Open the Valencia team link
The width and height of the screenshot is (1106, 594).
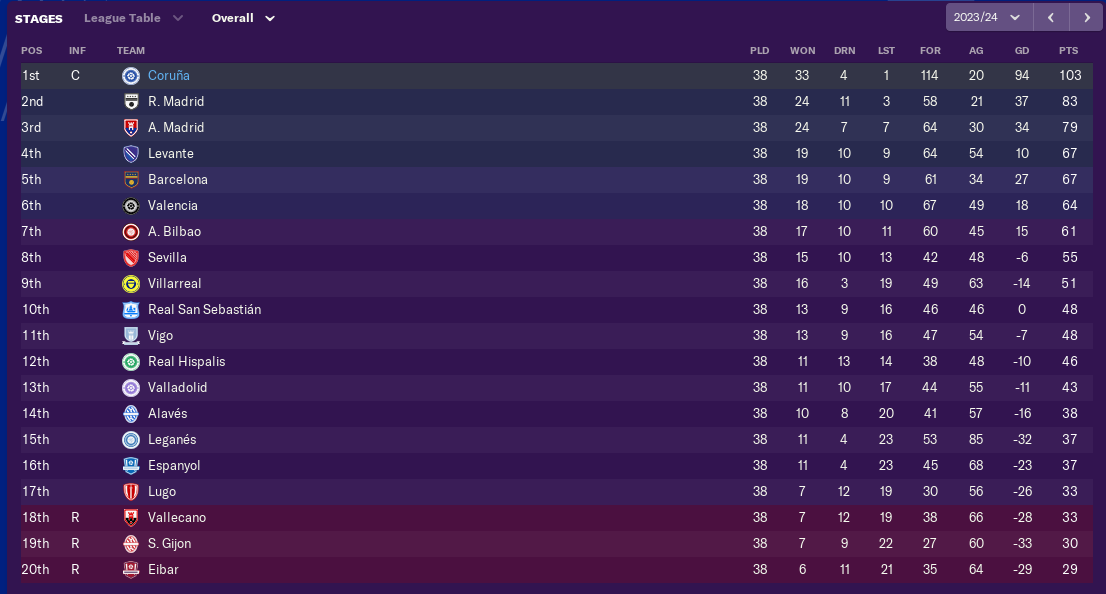tap(173, 206)
